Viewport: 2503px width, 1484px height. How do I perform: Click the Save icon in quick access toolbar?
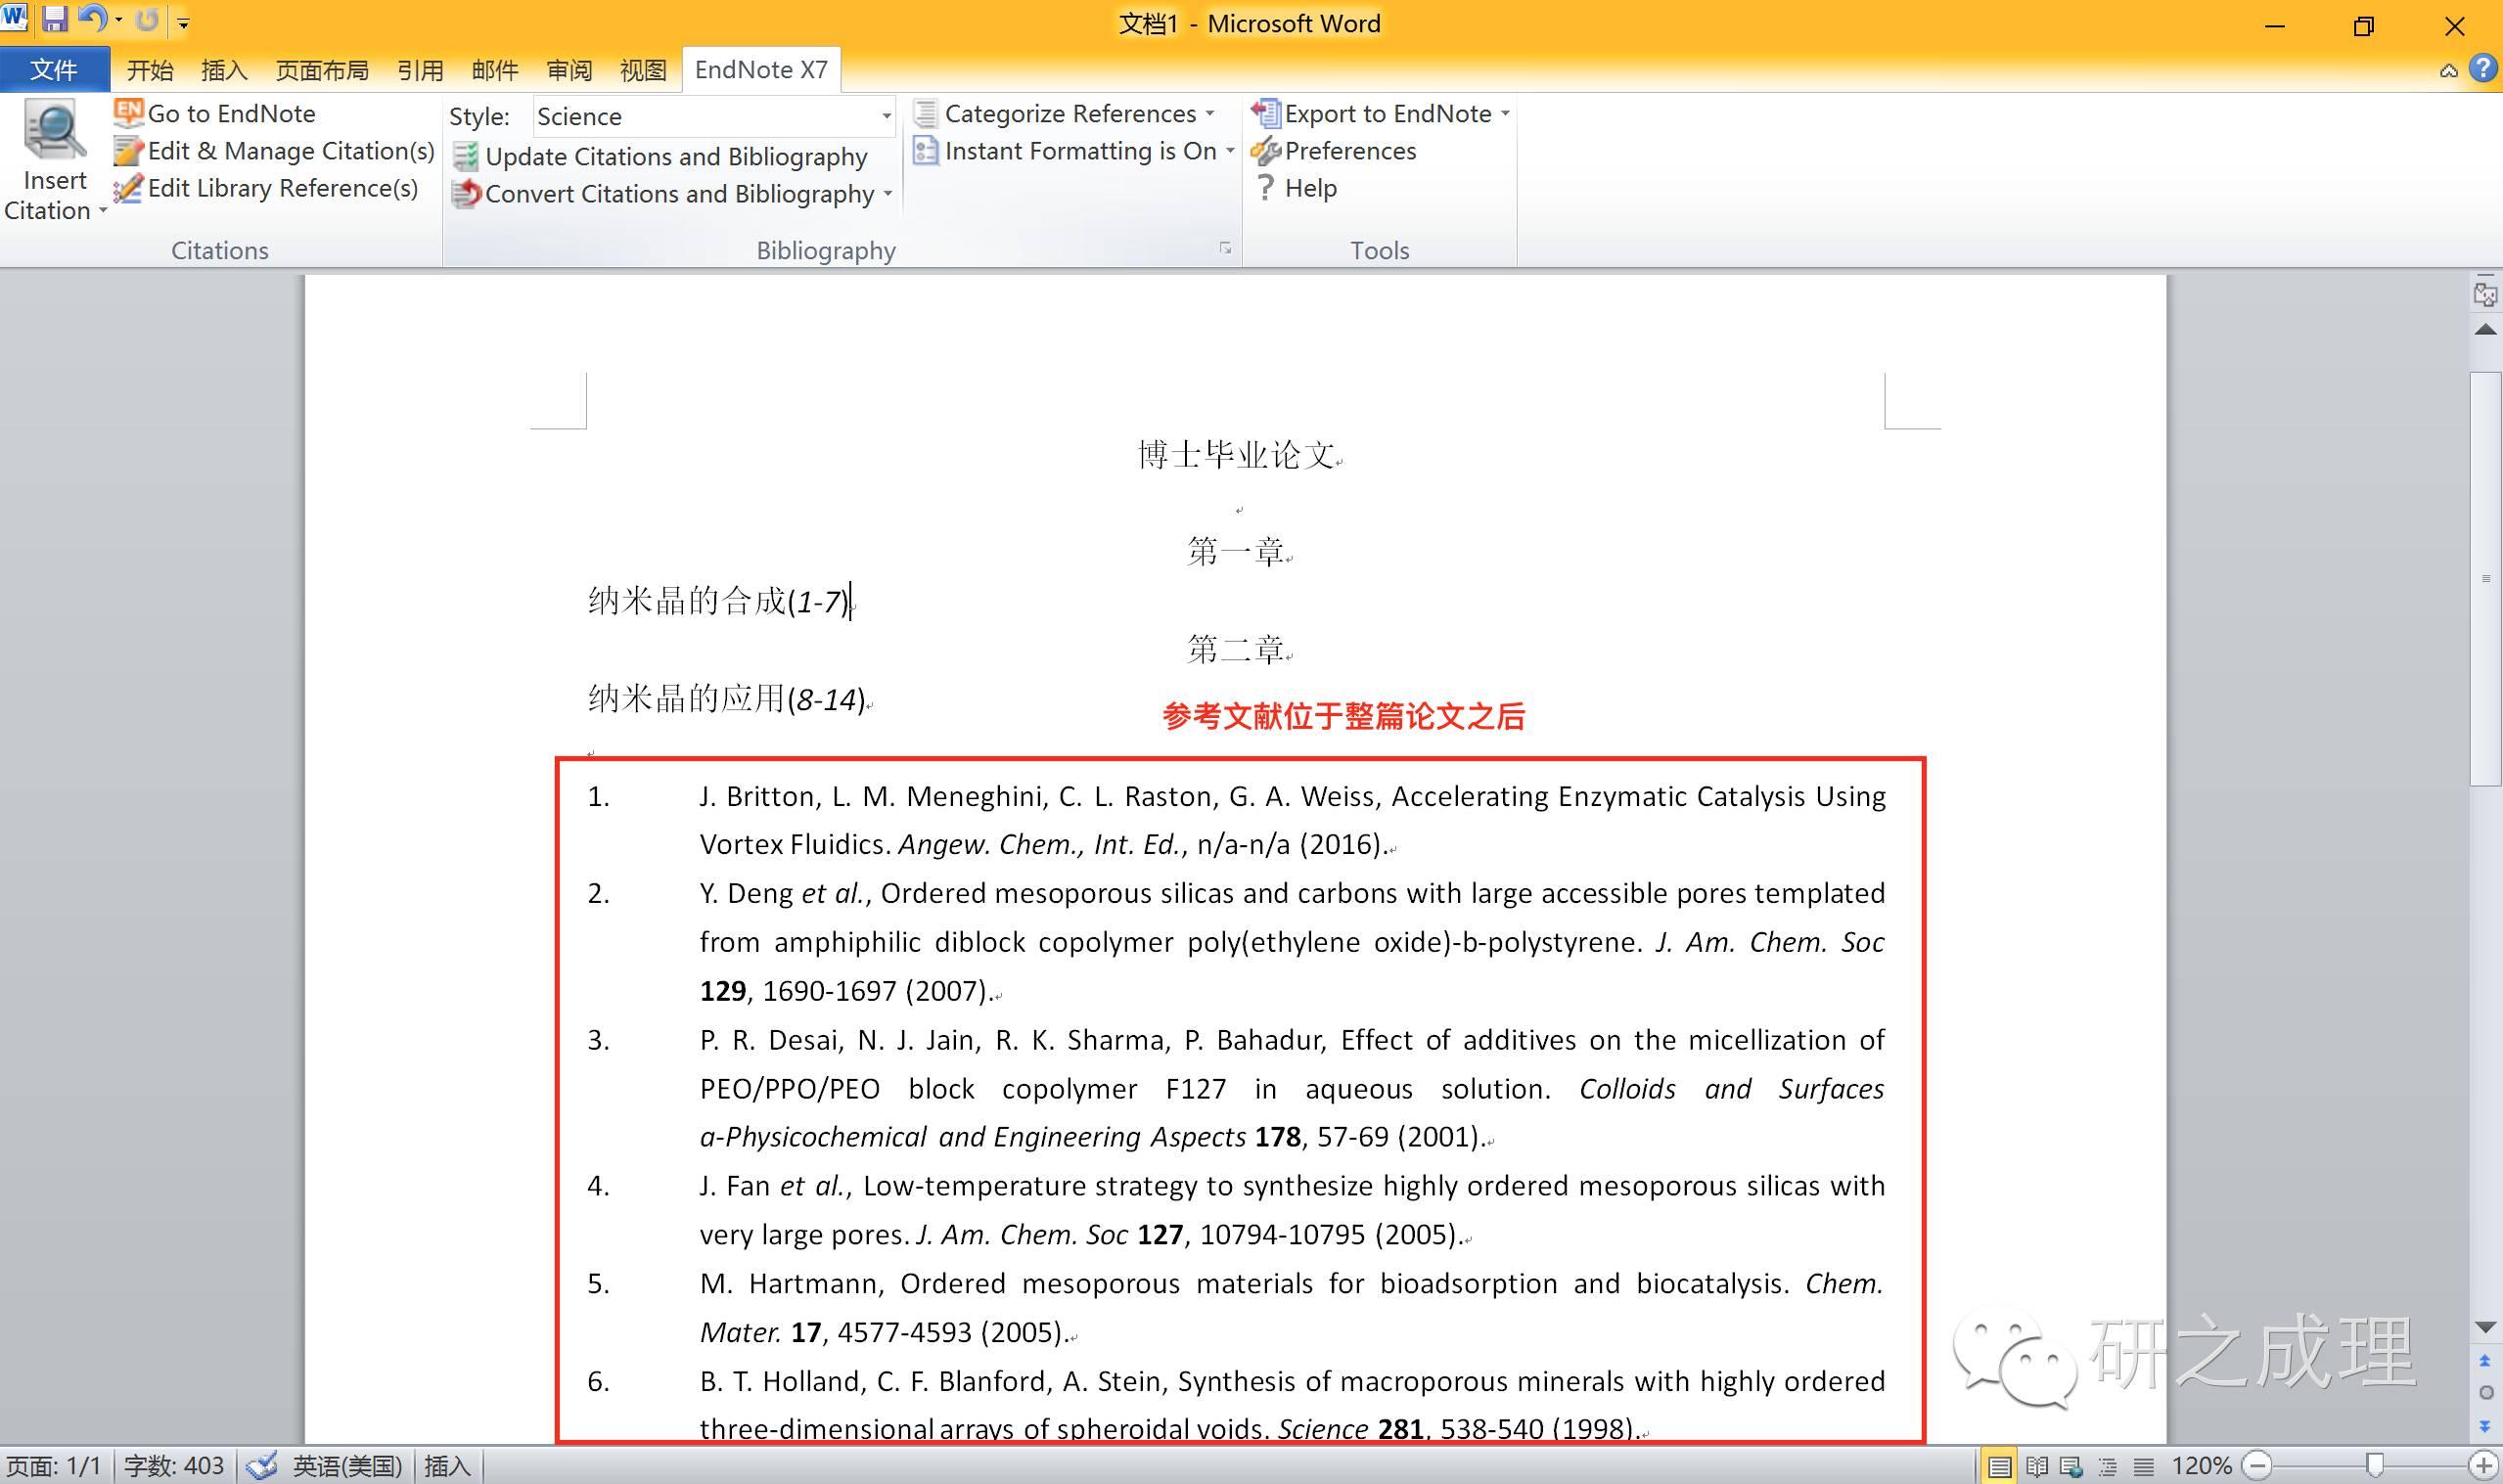tap(54, 19)
